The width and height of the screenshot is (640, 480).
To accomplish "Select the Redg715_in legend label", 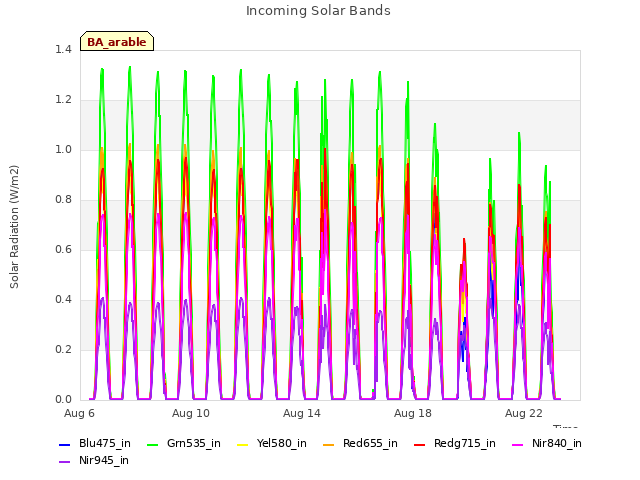I will (x=465, y=444).
